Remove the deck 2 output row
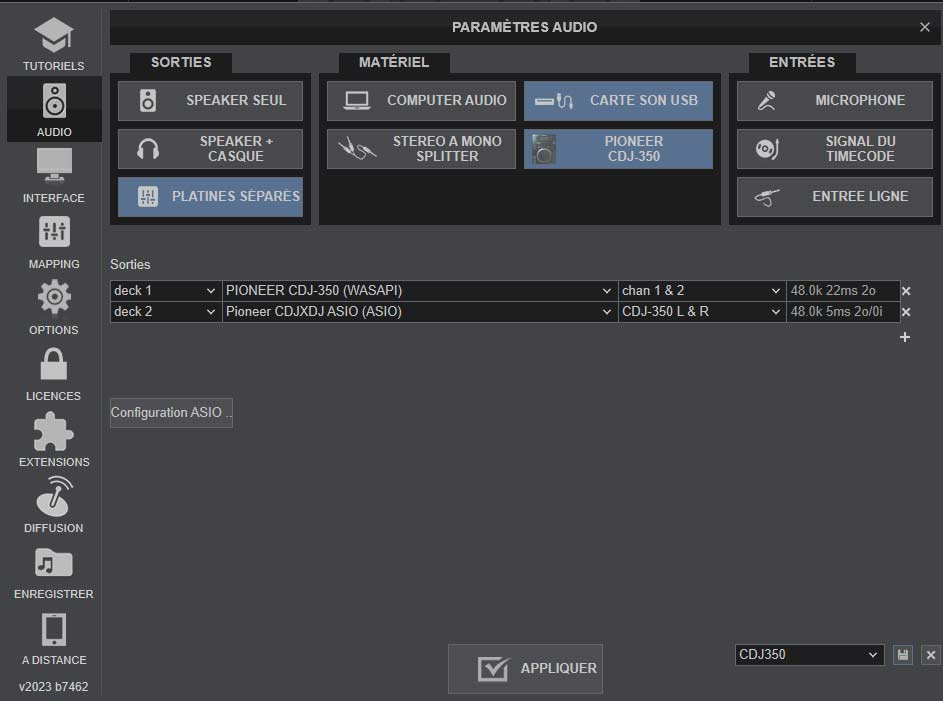 click(906, 312)
